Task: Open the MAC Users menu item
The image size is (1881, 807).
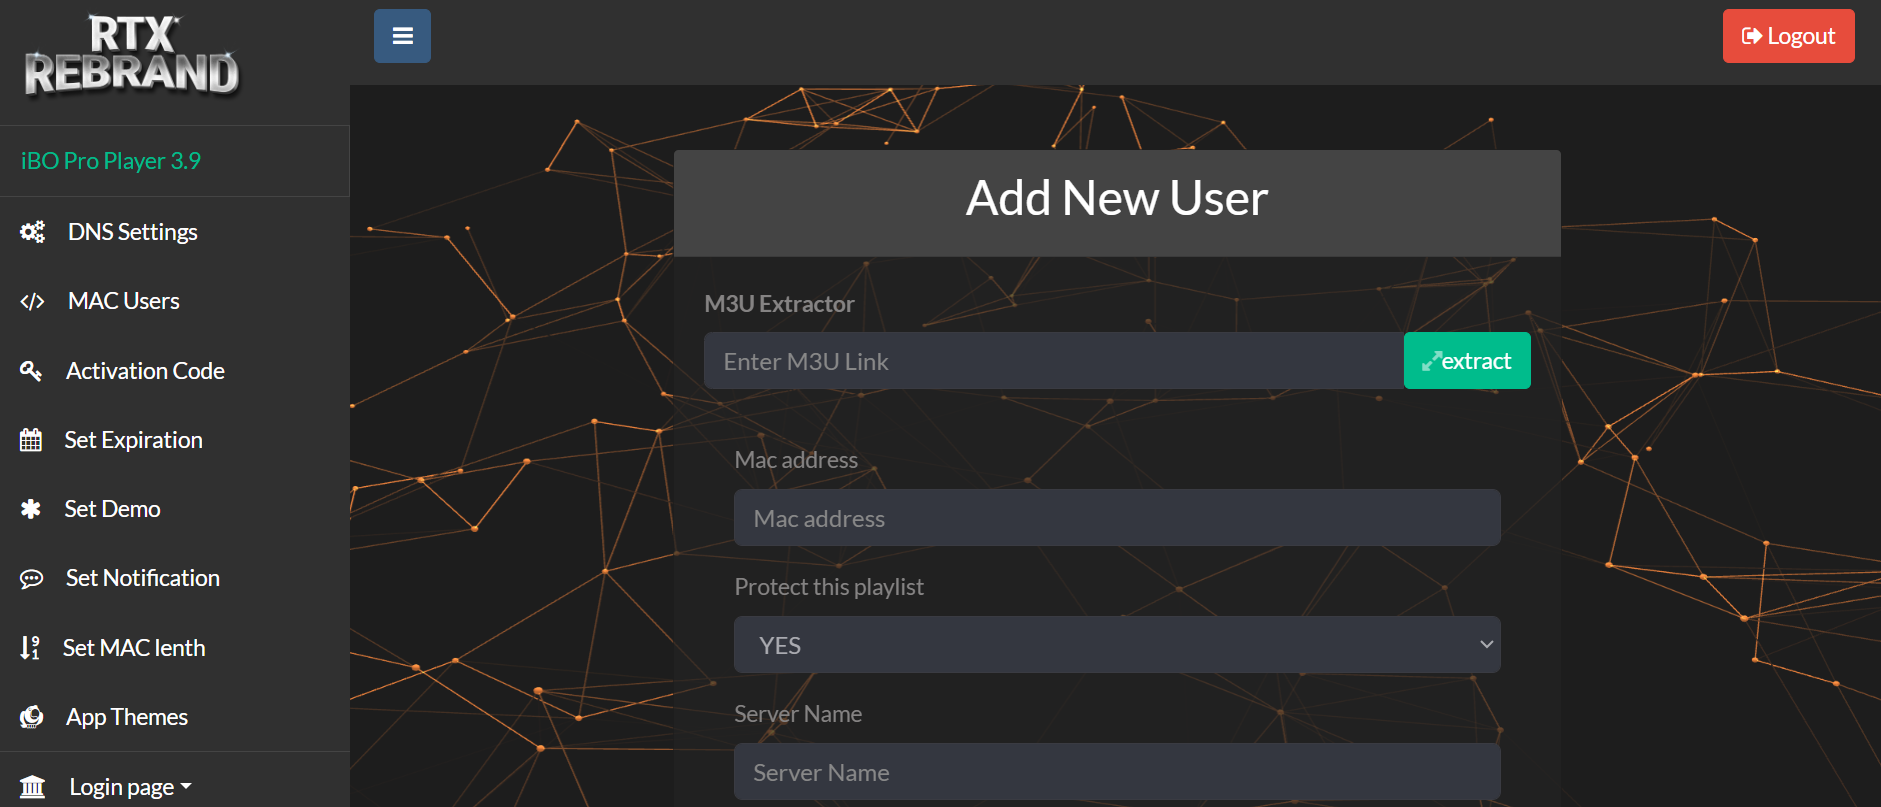Action: [124, 301]
